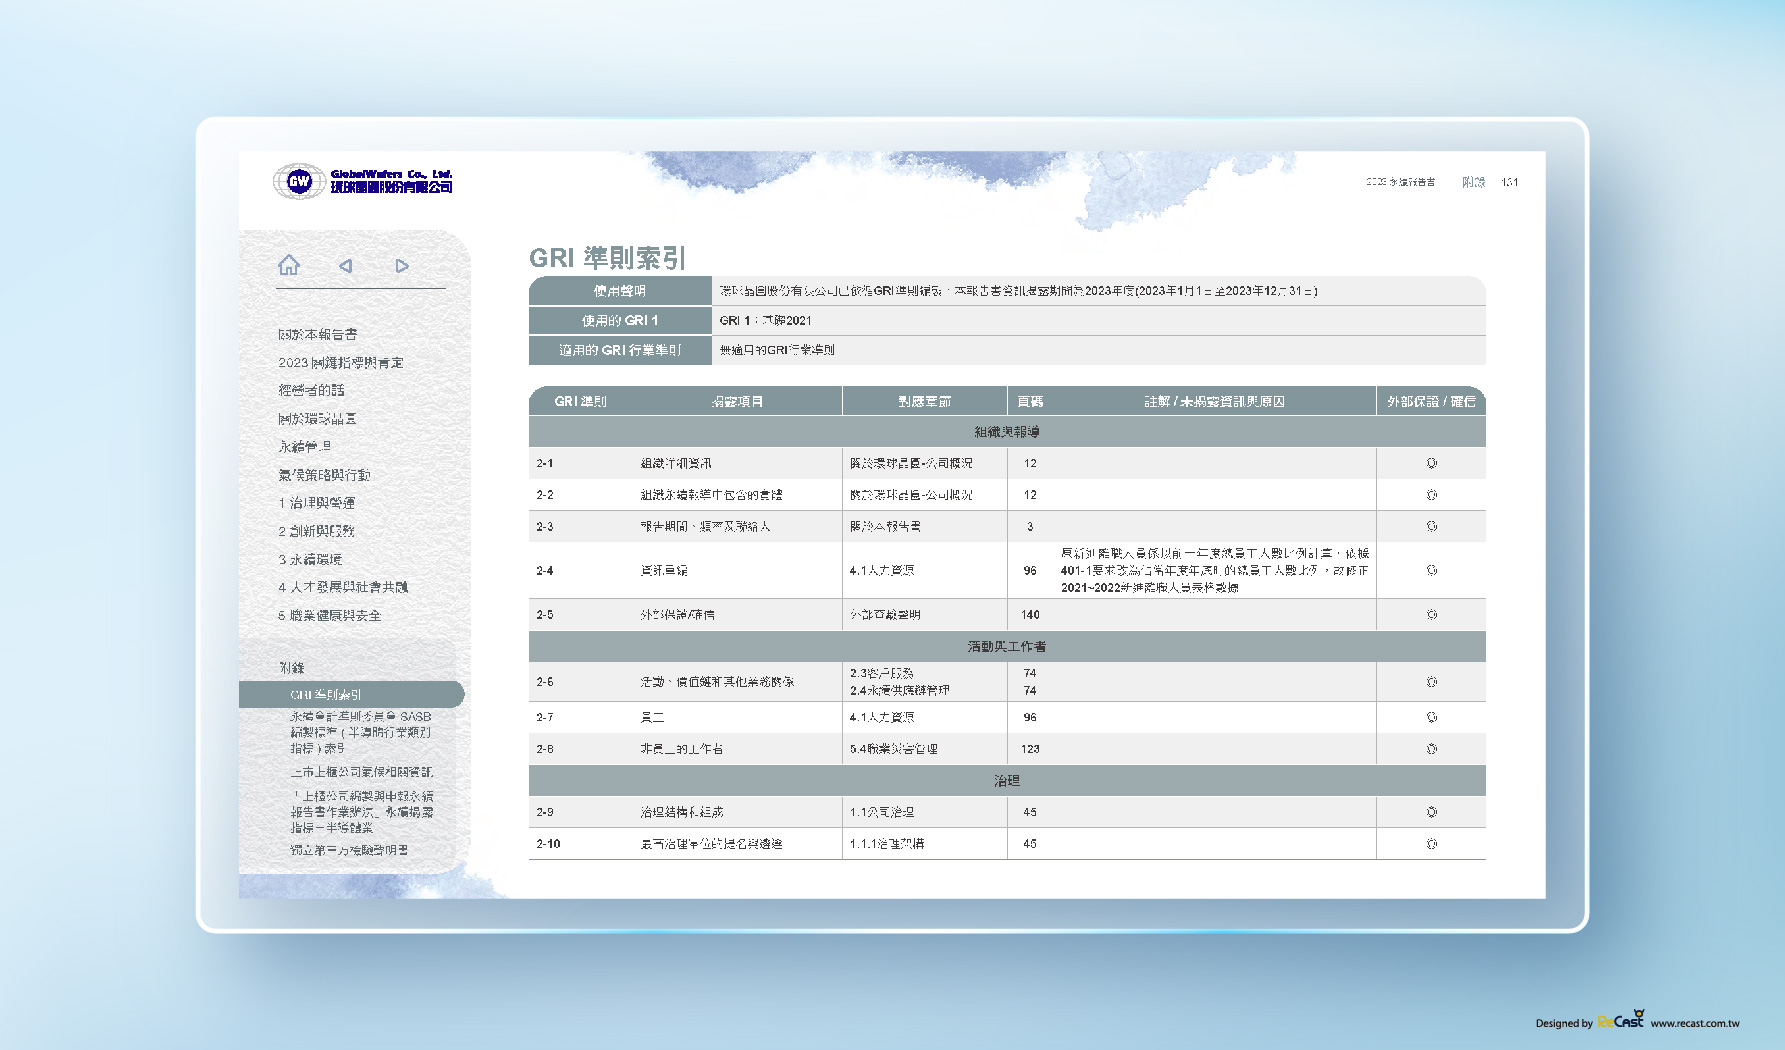Viewport: 1785px width, 1050px height.
Task: Click GRI code 2-10 cell
Action: pos(548,844)
